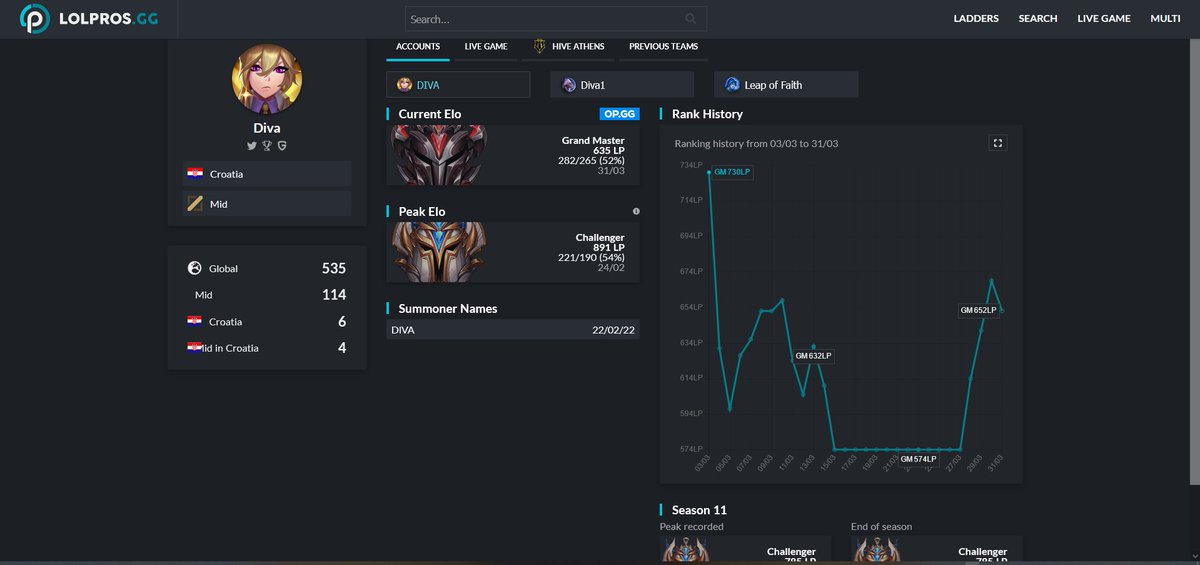
Task: Click the Diva player name
Action: tap(267, 128)
